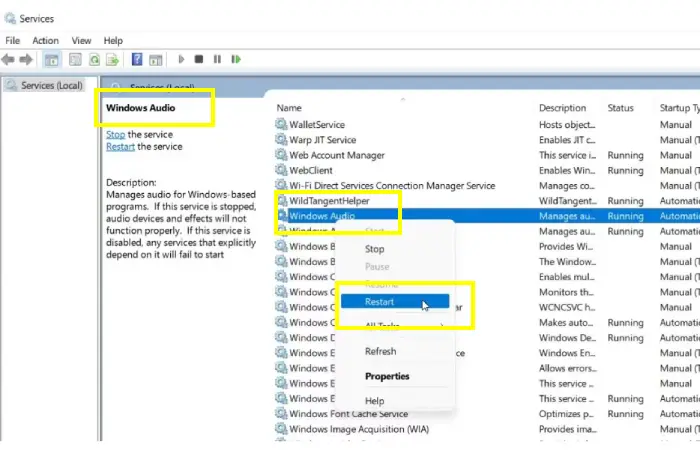This screenshot has height=450, width=700.
Task: Click the 'Optimizes p...' description cell
Action: click(x=566, y=414)
